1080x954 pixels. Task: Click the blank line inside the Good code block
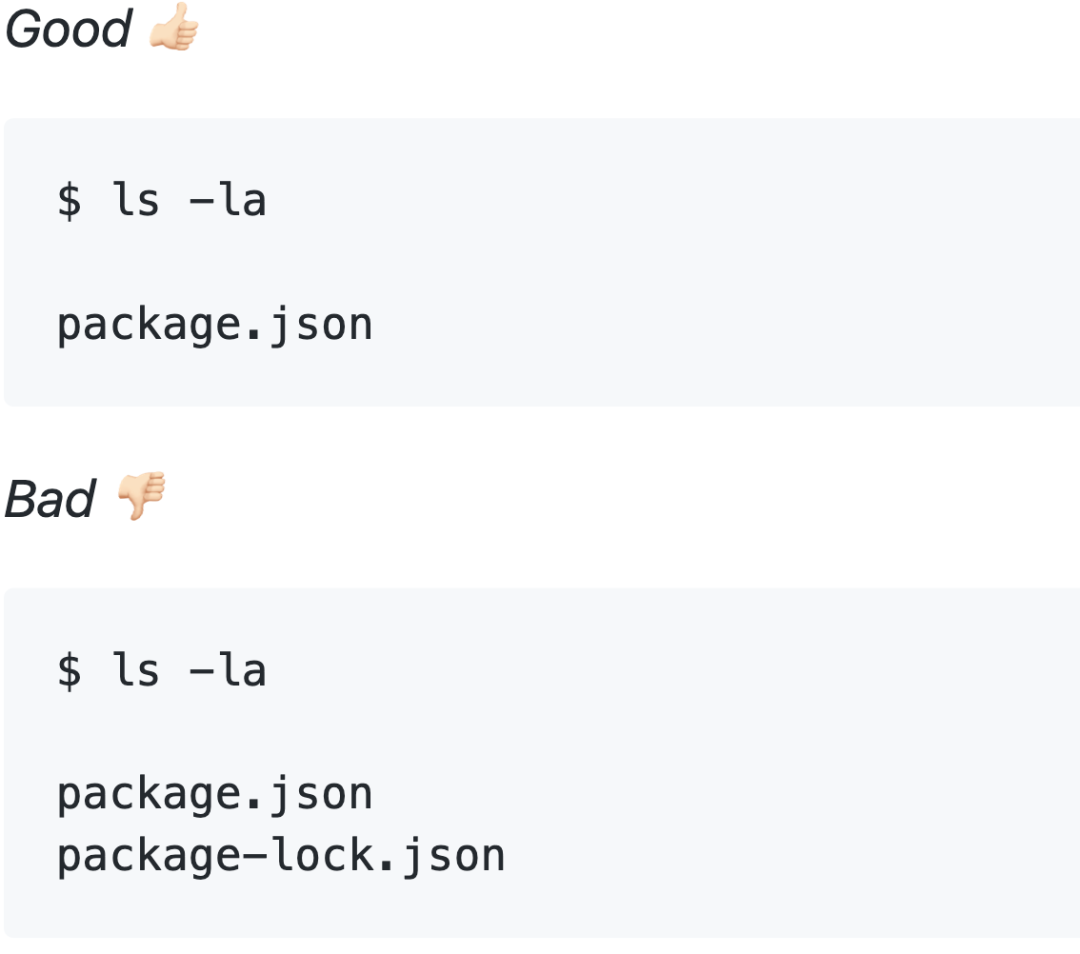pyautogui.click(x=542, y=262)
